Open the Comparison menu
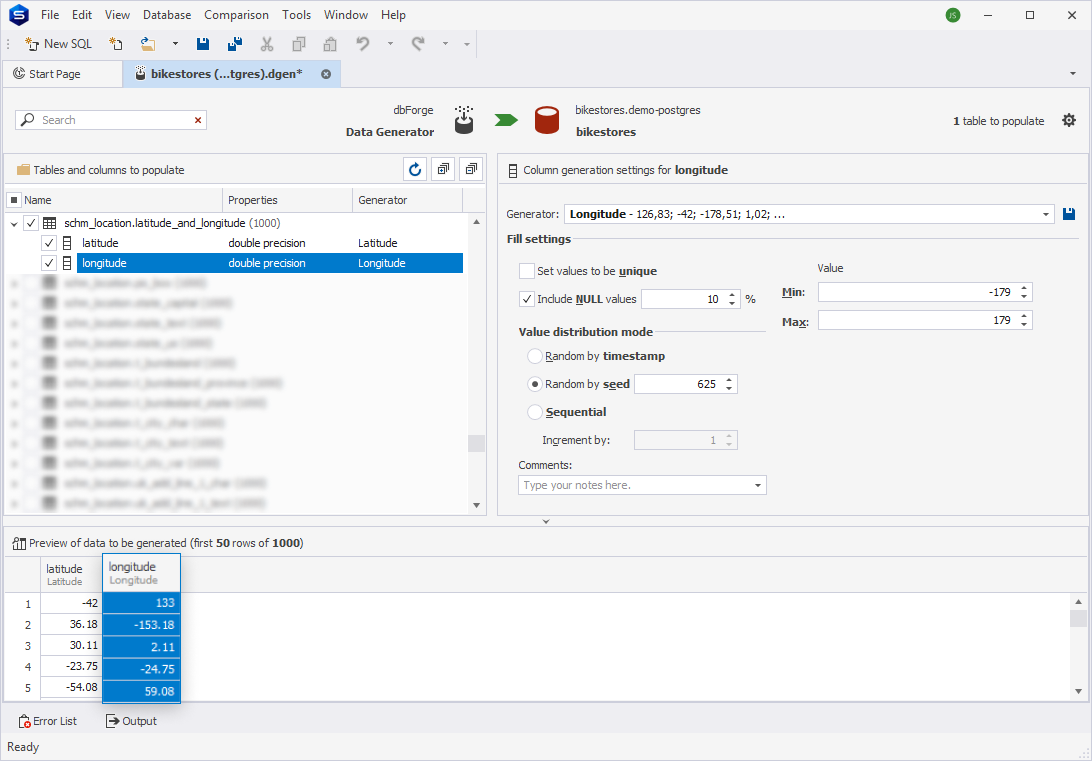Image resolution: width=1092 pixels, height=761 pixels. 236,15
